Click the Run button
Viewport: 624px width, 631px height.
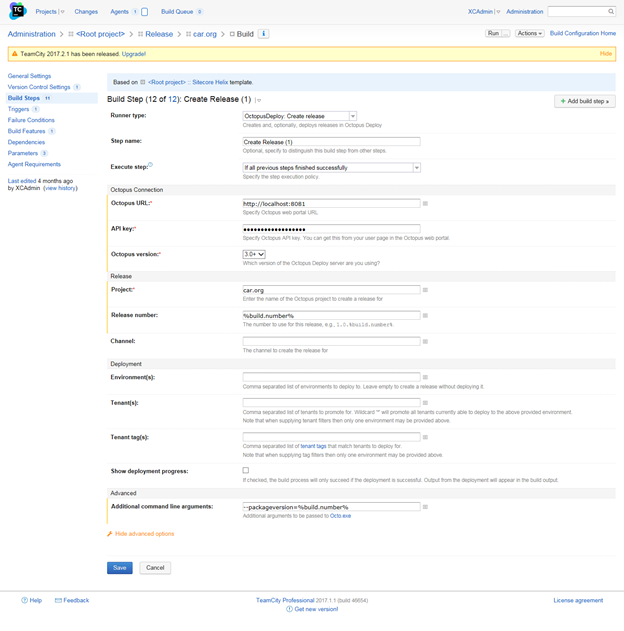coord(493,33)
